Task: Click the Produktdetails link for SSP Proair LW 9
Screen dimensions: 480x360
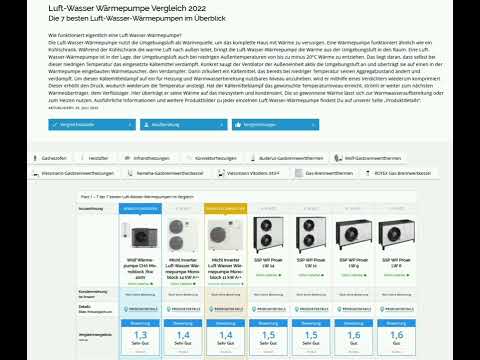Action: coord(354,309)
